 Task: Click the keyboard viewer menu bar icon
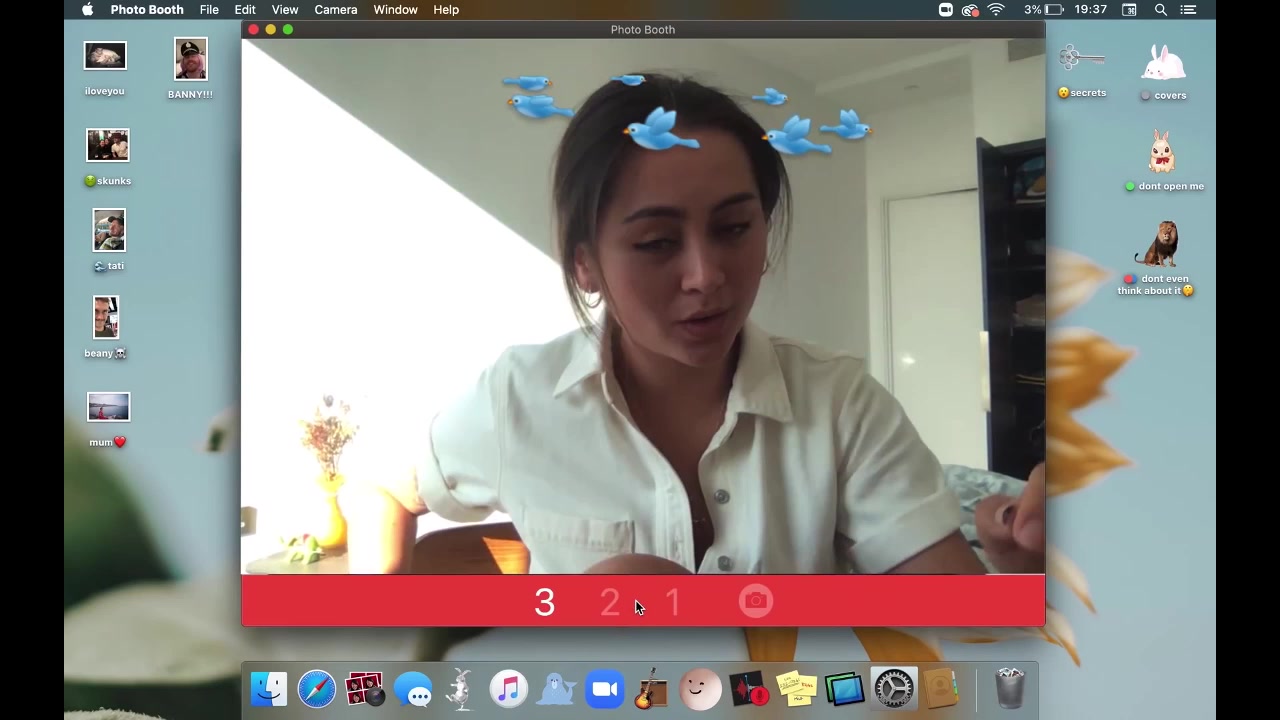click(x=1129, y=9)
